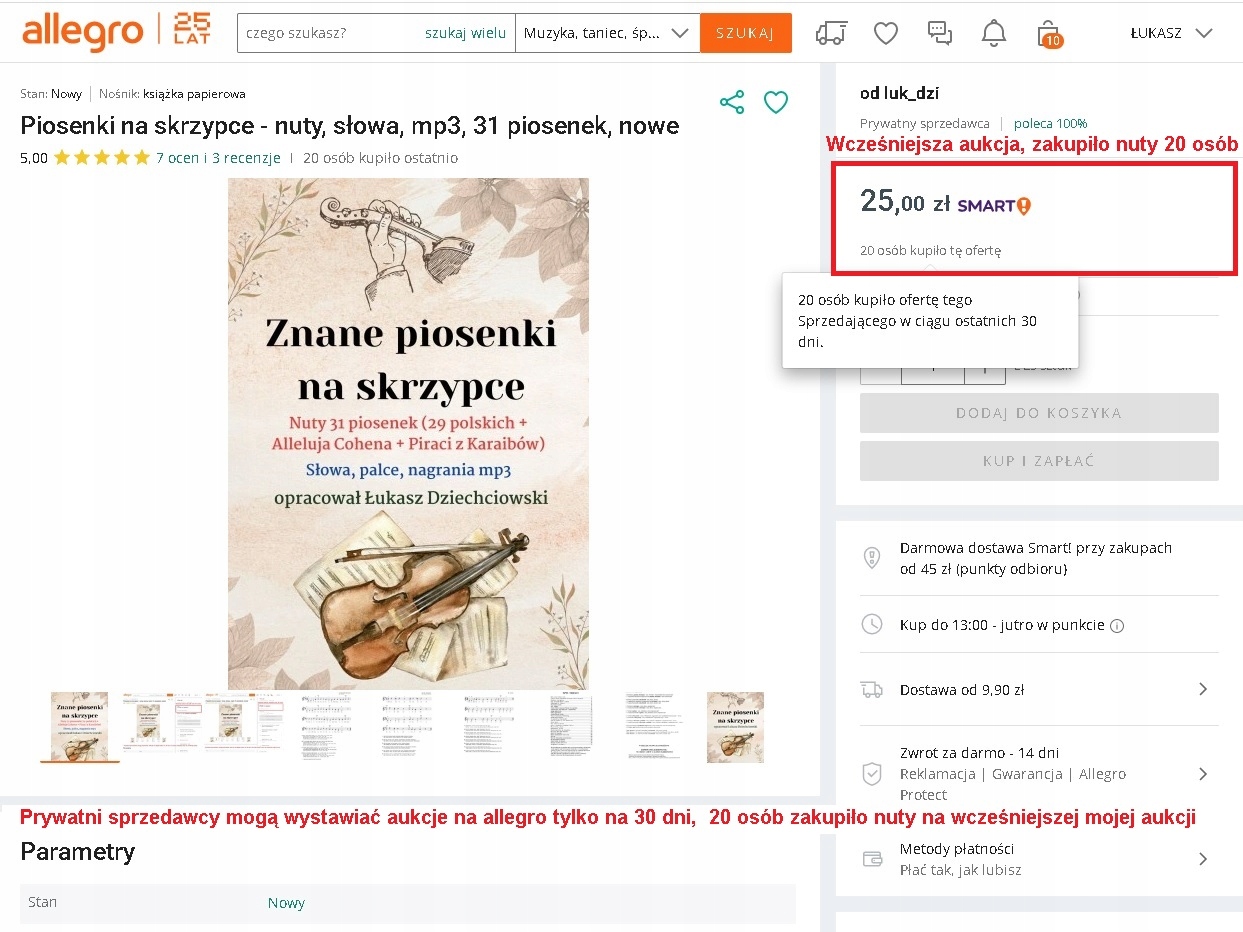Image resolution: width=1243 pixels, height=932 pixels.
Task: Open ŁUKASZ account dropdown menu
Action: [1171, 33]
